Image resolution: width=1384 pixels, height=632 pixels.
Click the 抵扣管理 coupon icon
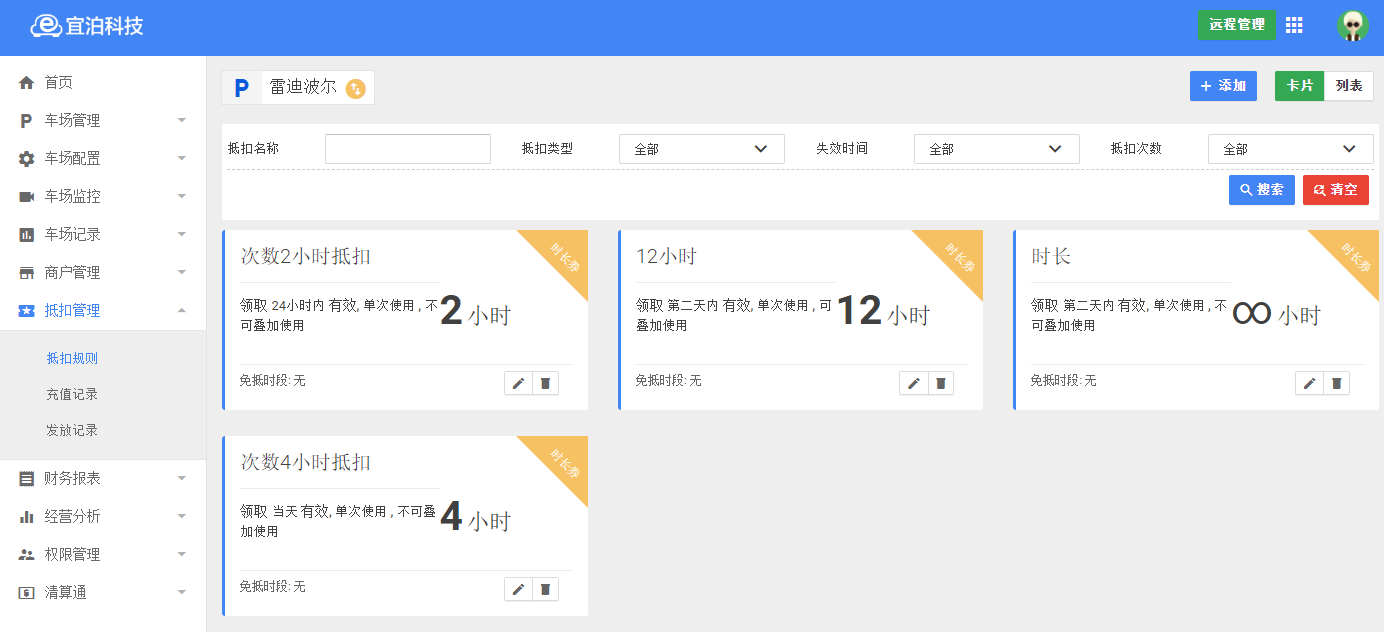[26, 311]
